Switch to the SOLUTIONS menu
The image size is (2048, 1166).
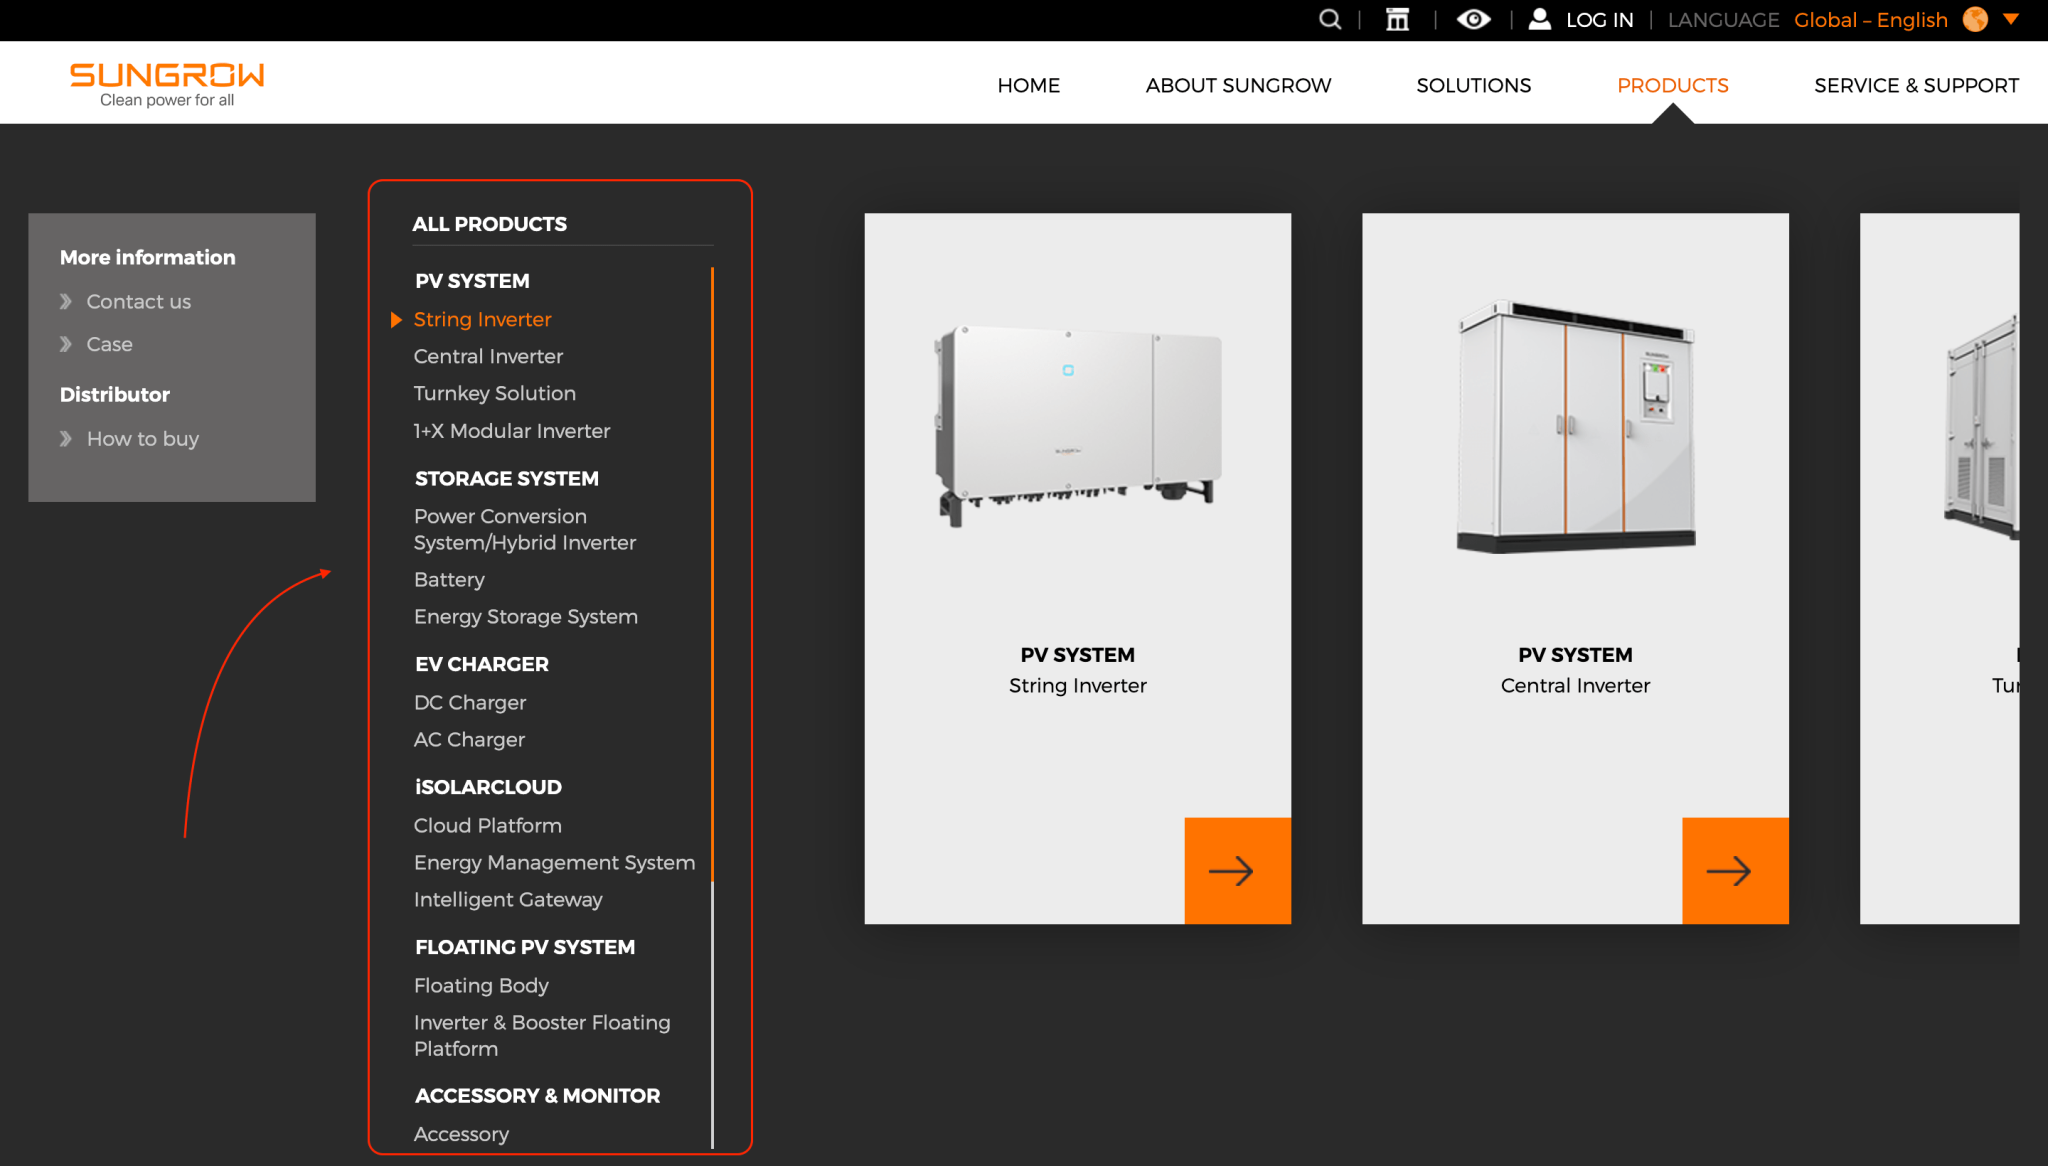click(1473, 85)
